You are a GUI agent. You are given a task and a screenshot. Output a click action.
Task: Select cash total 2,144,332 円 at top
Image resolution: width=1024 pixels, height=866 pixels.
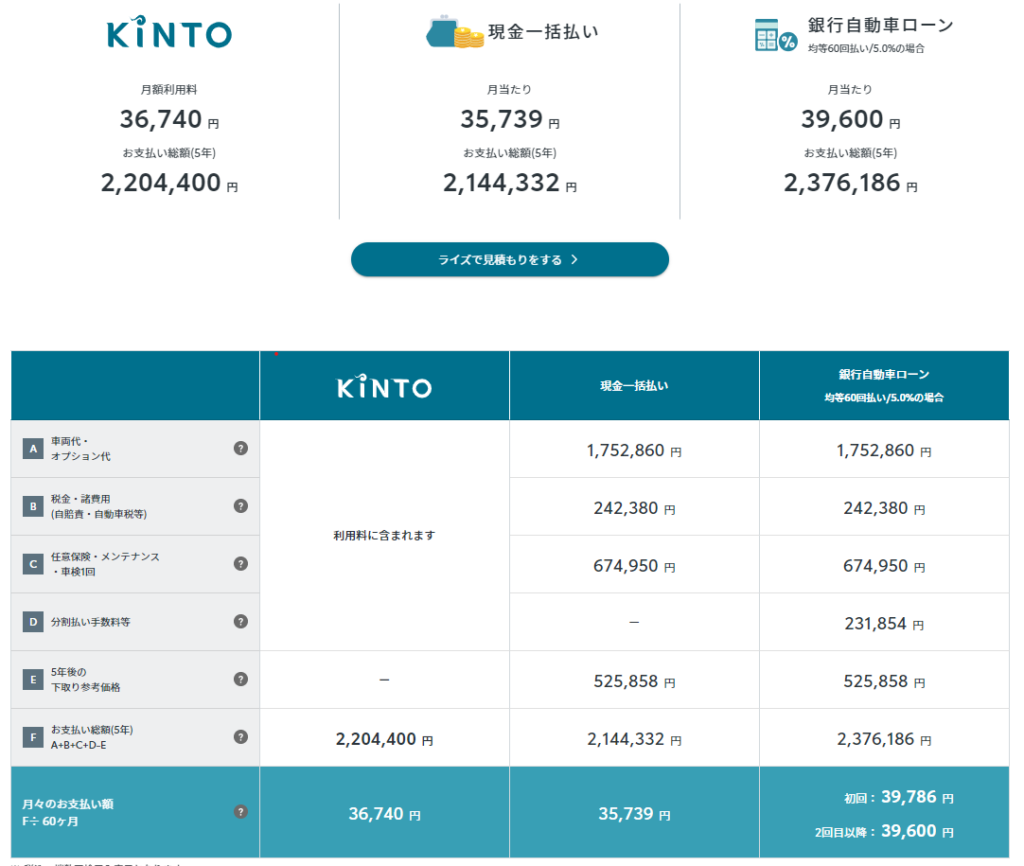point(509,183)
